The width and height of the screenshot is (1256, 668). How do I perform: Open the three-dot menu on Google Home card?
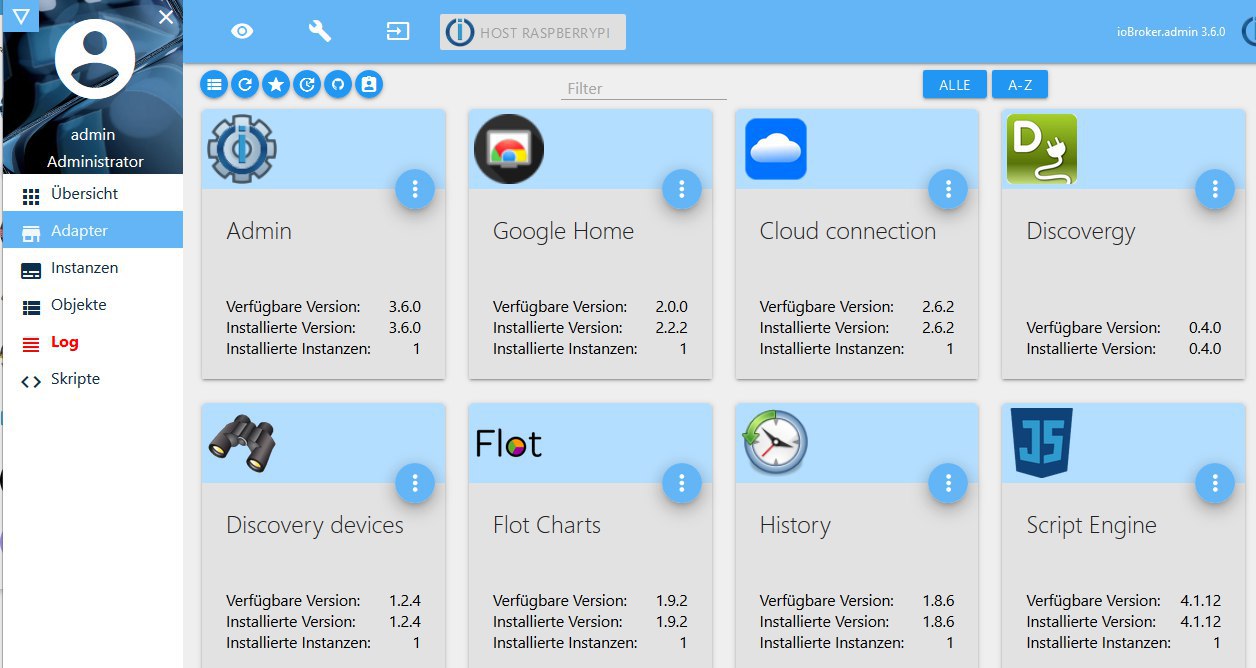coord(682,189)
